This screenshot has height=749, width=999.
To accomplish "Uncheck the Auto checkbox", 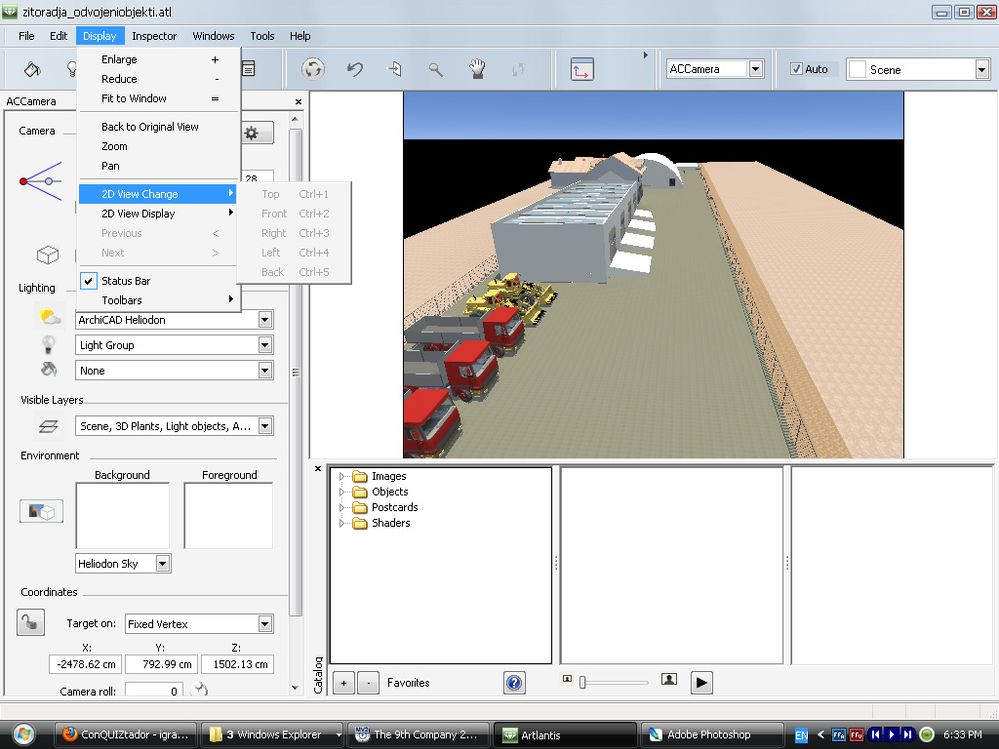I will (x=796, y=69).
